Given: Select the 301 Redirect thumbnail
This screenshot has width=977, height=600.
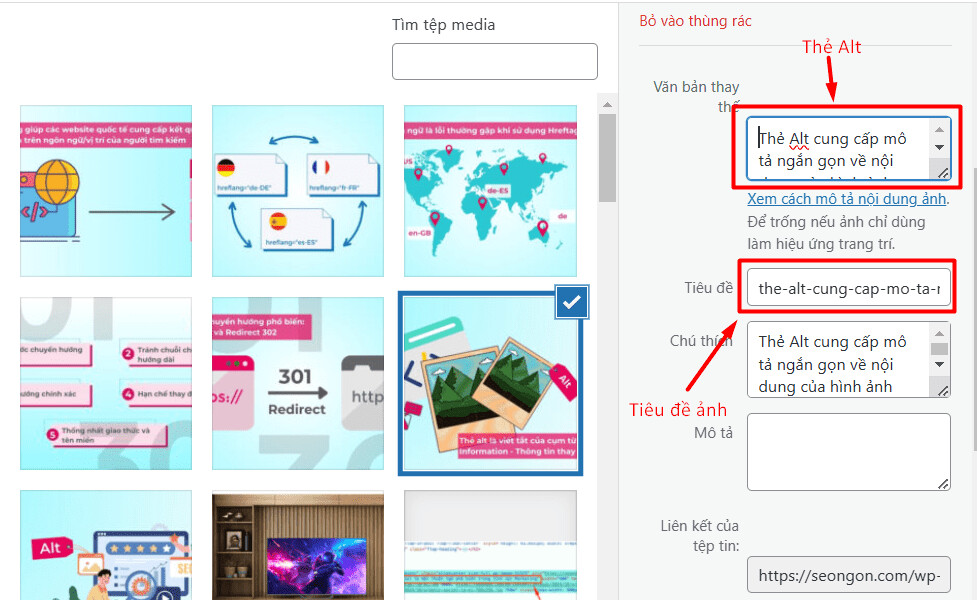Looking at the screenshot, I should 298,383.
